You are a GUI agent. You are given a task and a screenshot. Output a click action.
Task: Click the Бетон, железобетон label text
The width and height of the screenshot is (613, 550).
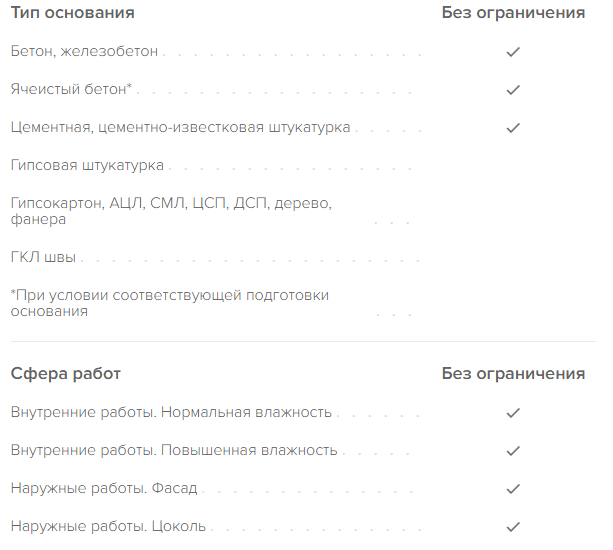pyautogui.click(x=84, y=51)
